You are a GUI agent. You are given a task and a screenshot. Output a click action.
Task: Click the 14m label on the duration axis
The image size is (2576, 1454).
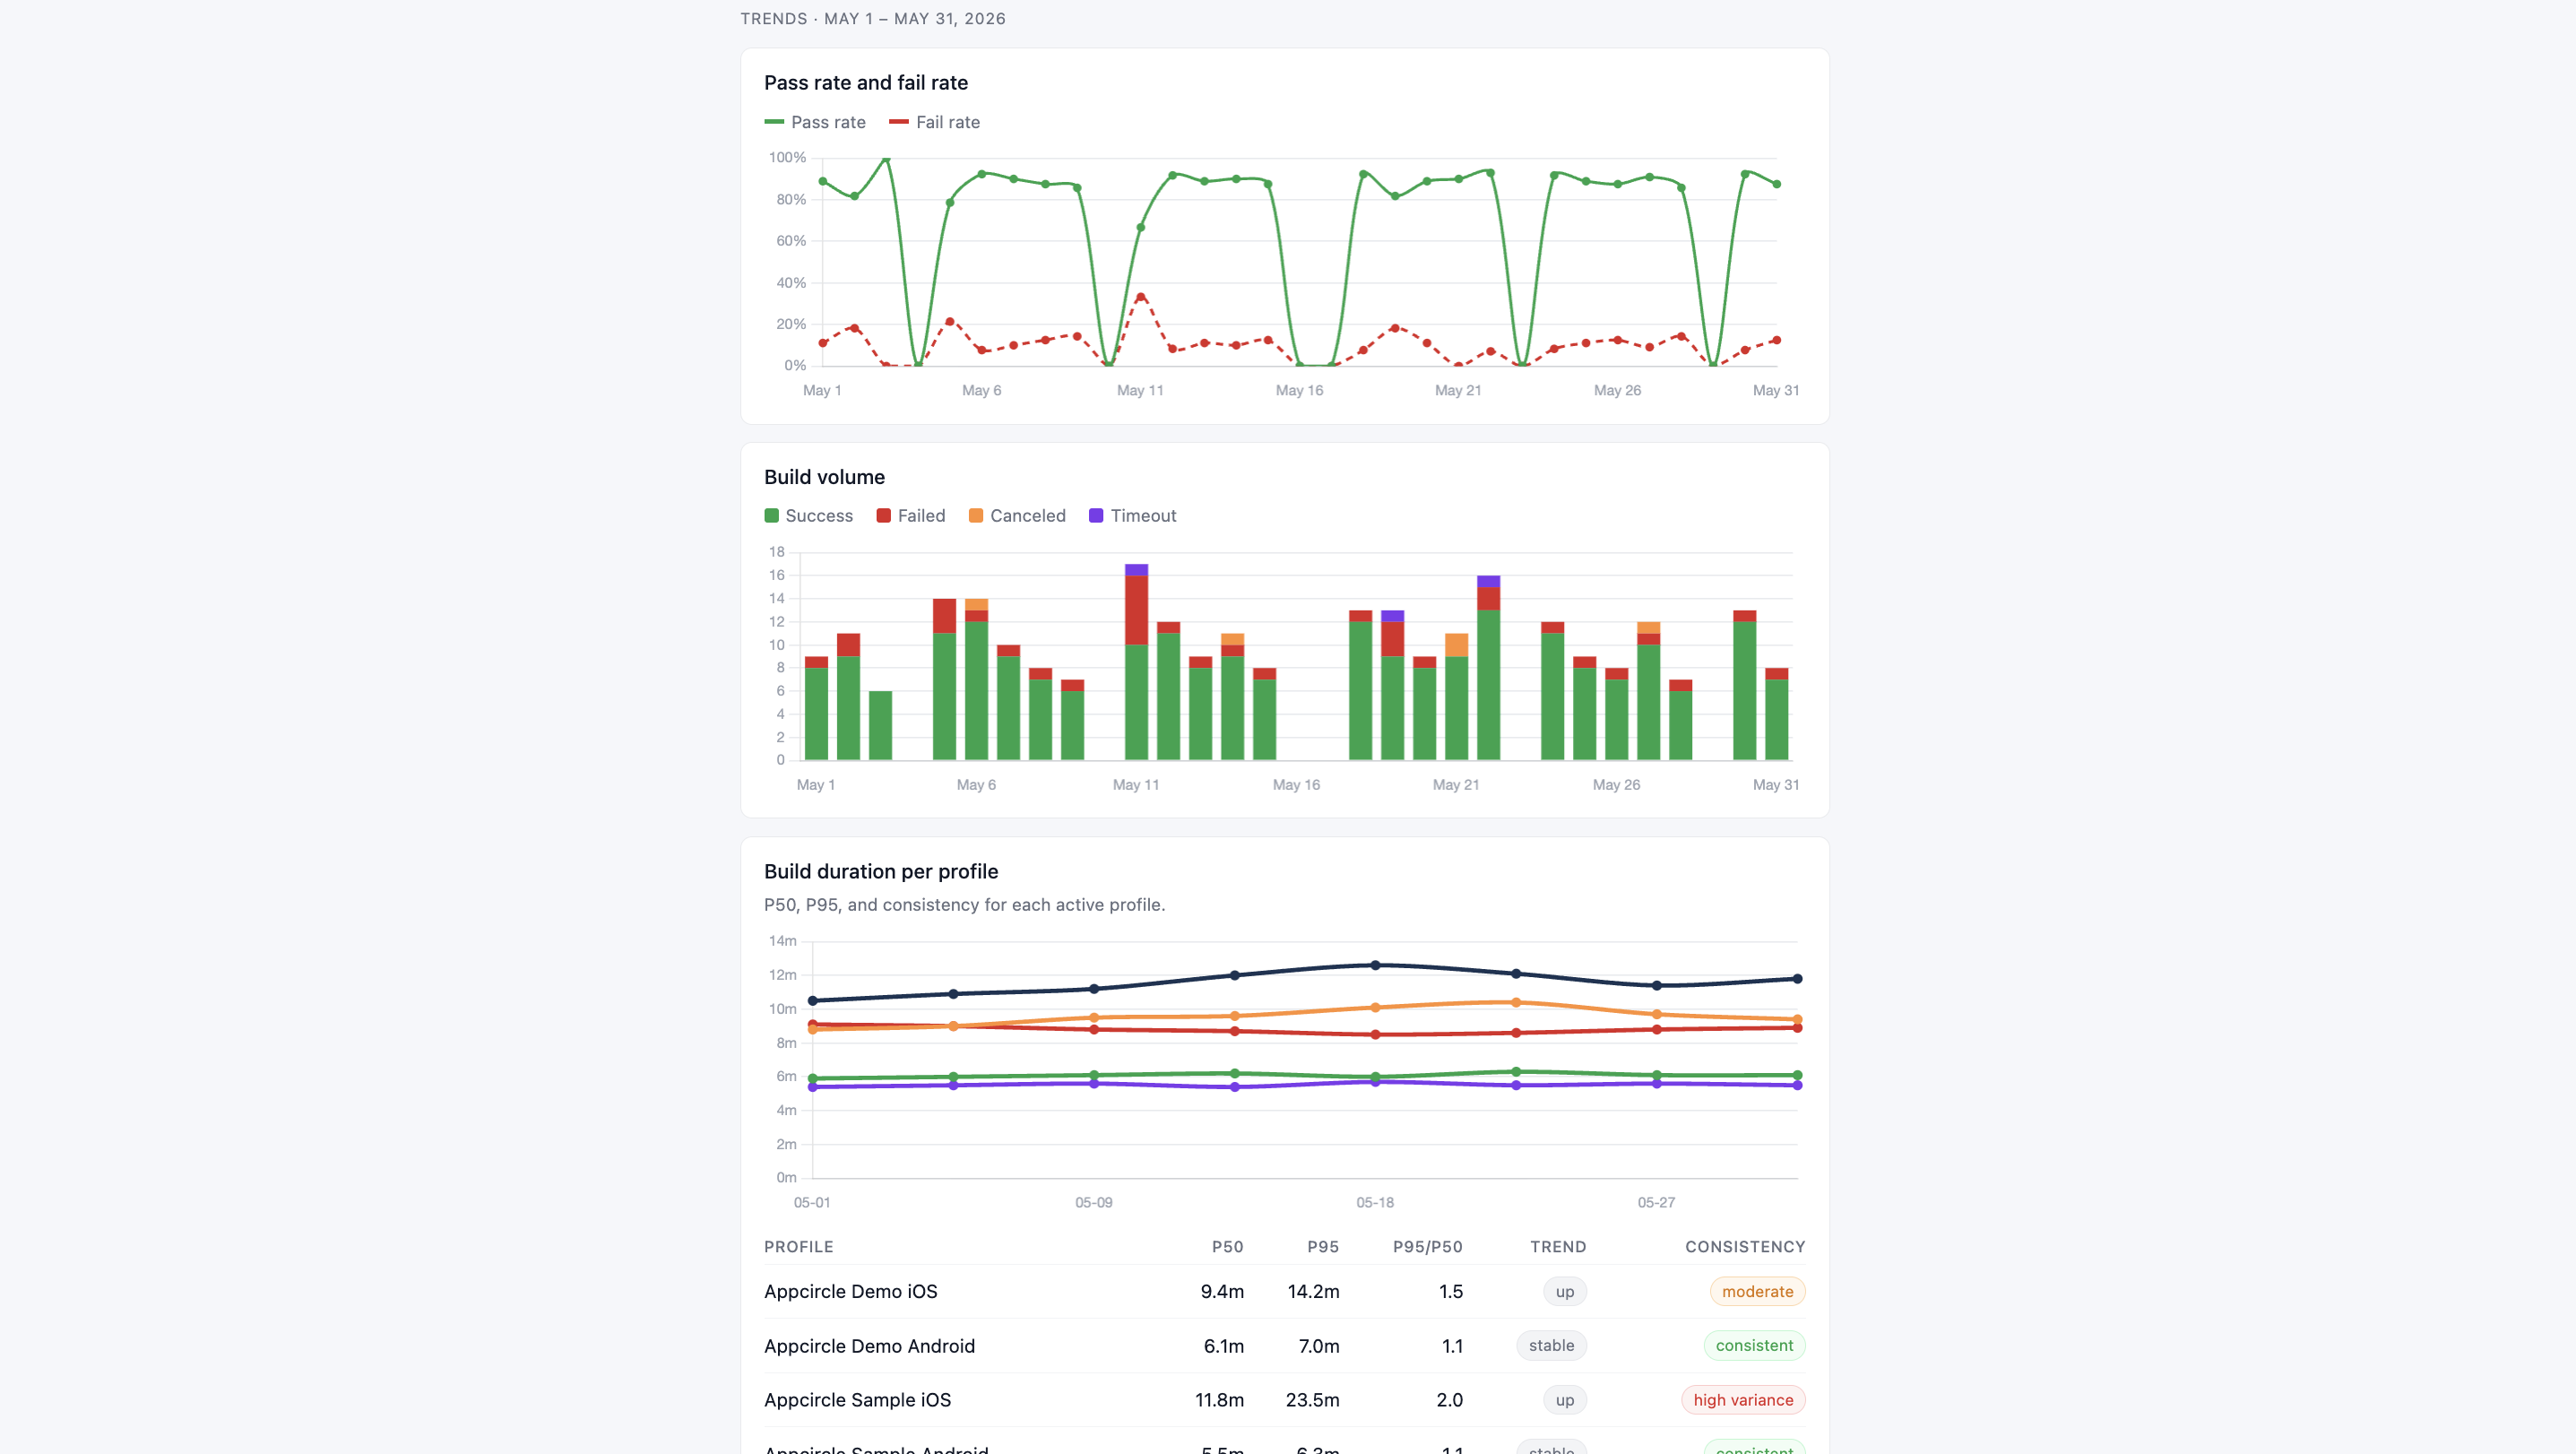pyautogui.click(x=782, y=942)
